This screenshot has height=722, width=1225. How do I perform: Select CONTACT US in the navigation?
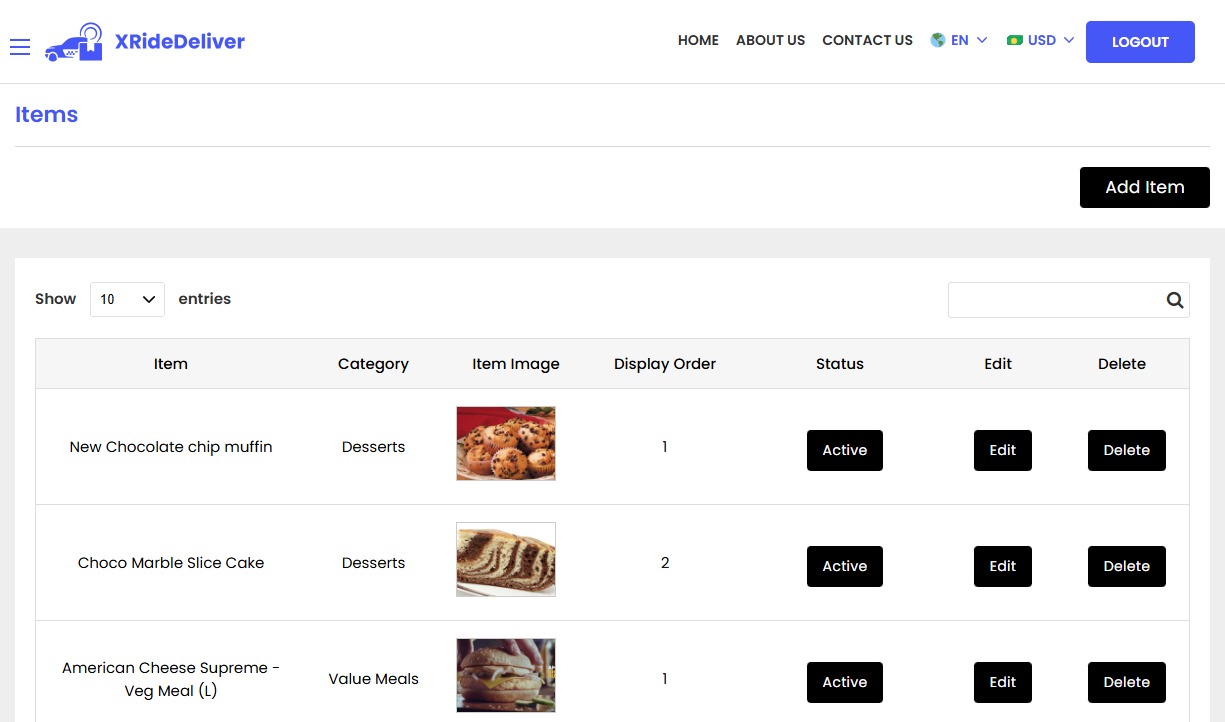(867, 40)
